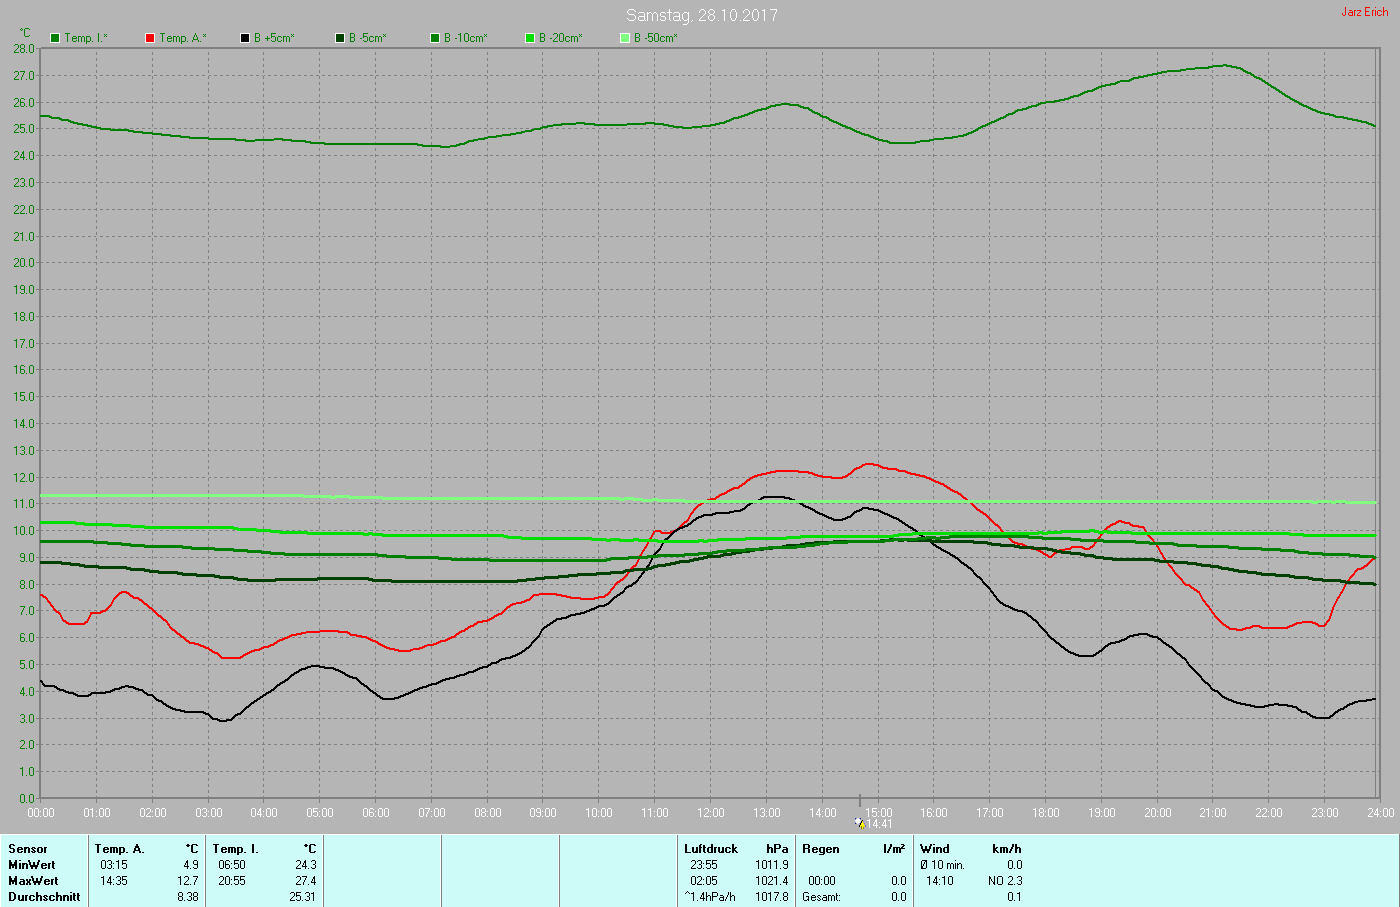Select the Durchschnitt row label
This screenshot has height=907, width=1400.
pyautogui.click(x=44, y=897)
